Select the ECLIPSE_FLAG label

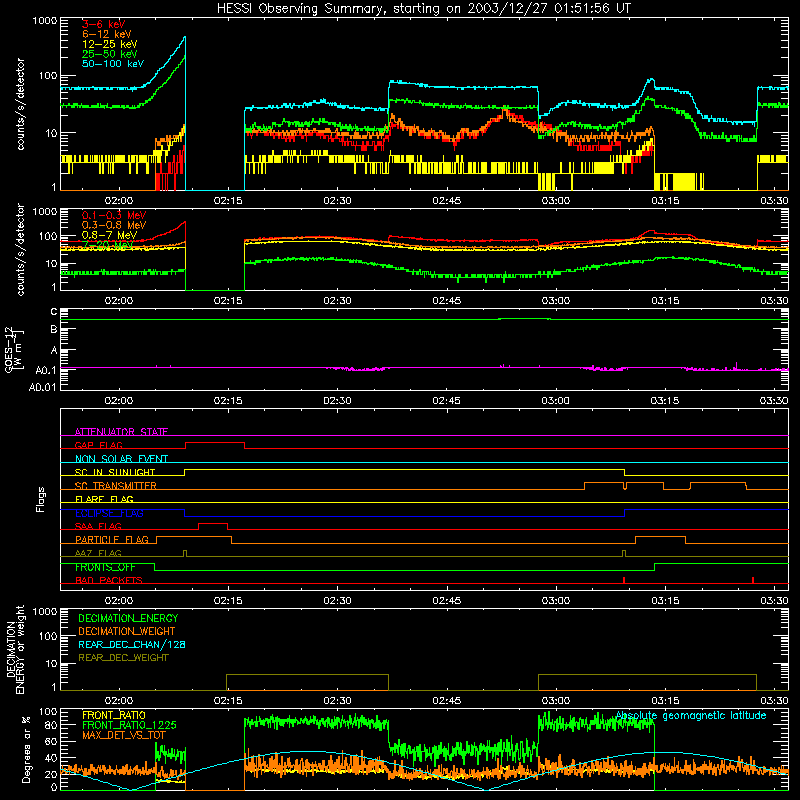click(109, 513)
